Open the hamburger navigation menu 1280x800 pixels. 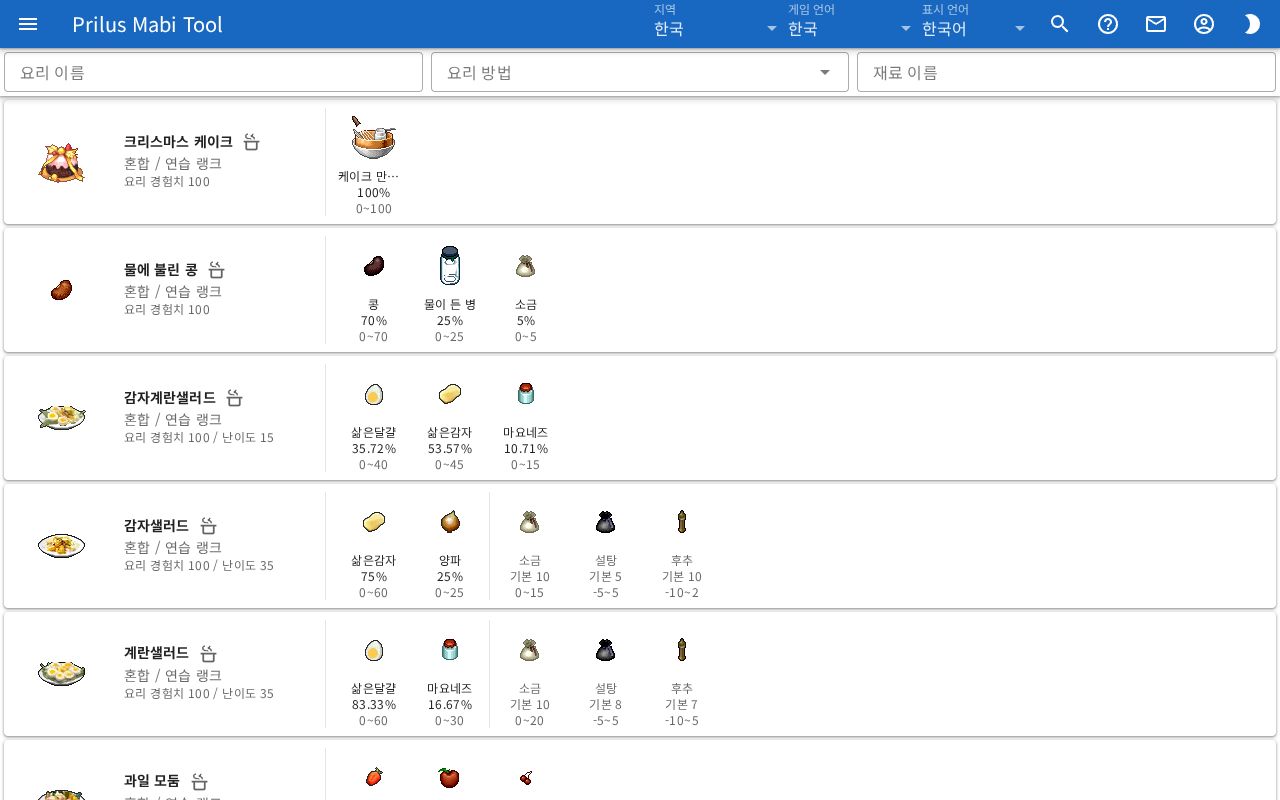[x=28, y=24]
